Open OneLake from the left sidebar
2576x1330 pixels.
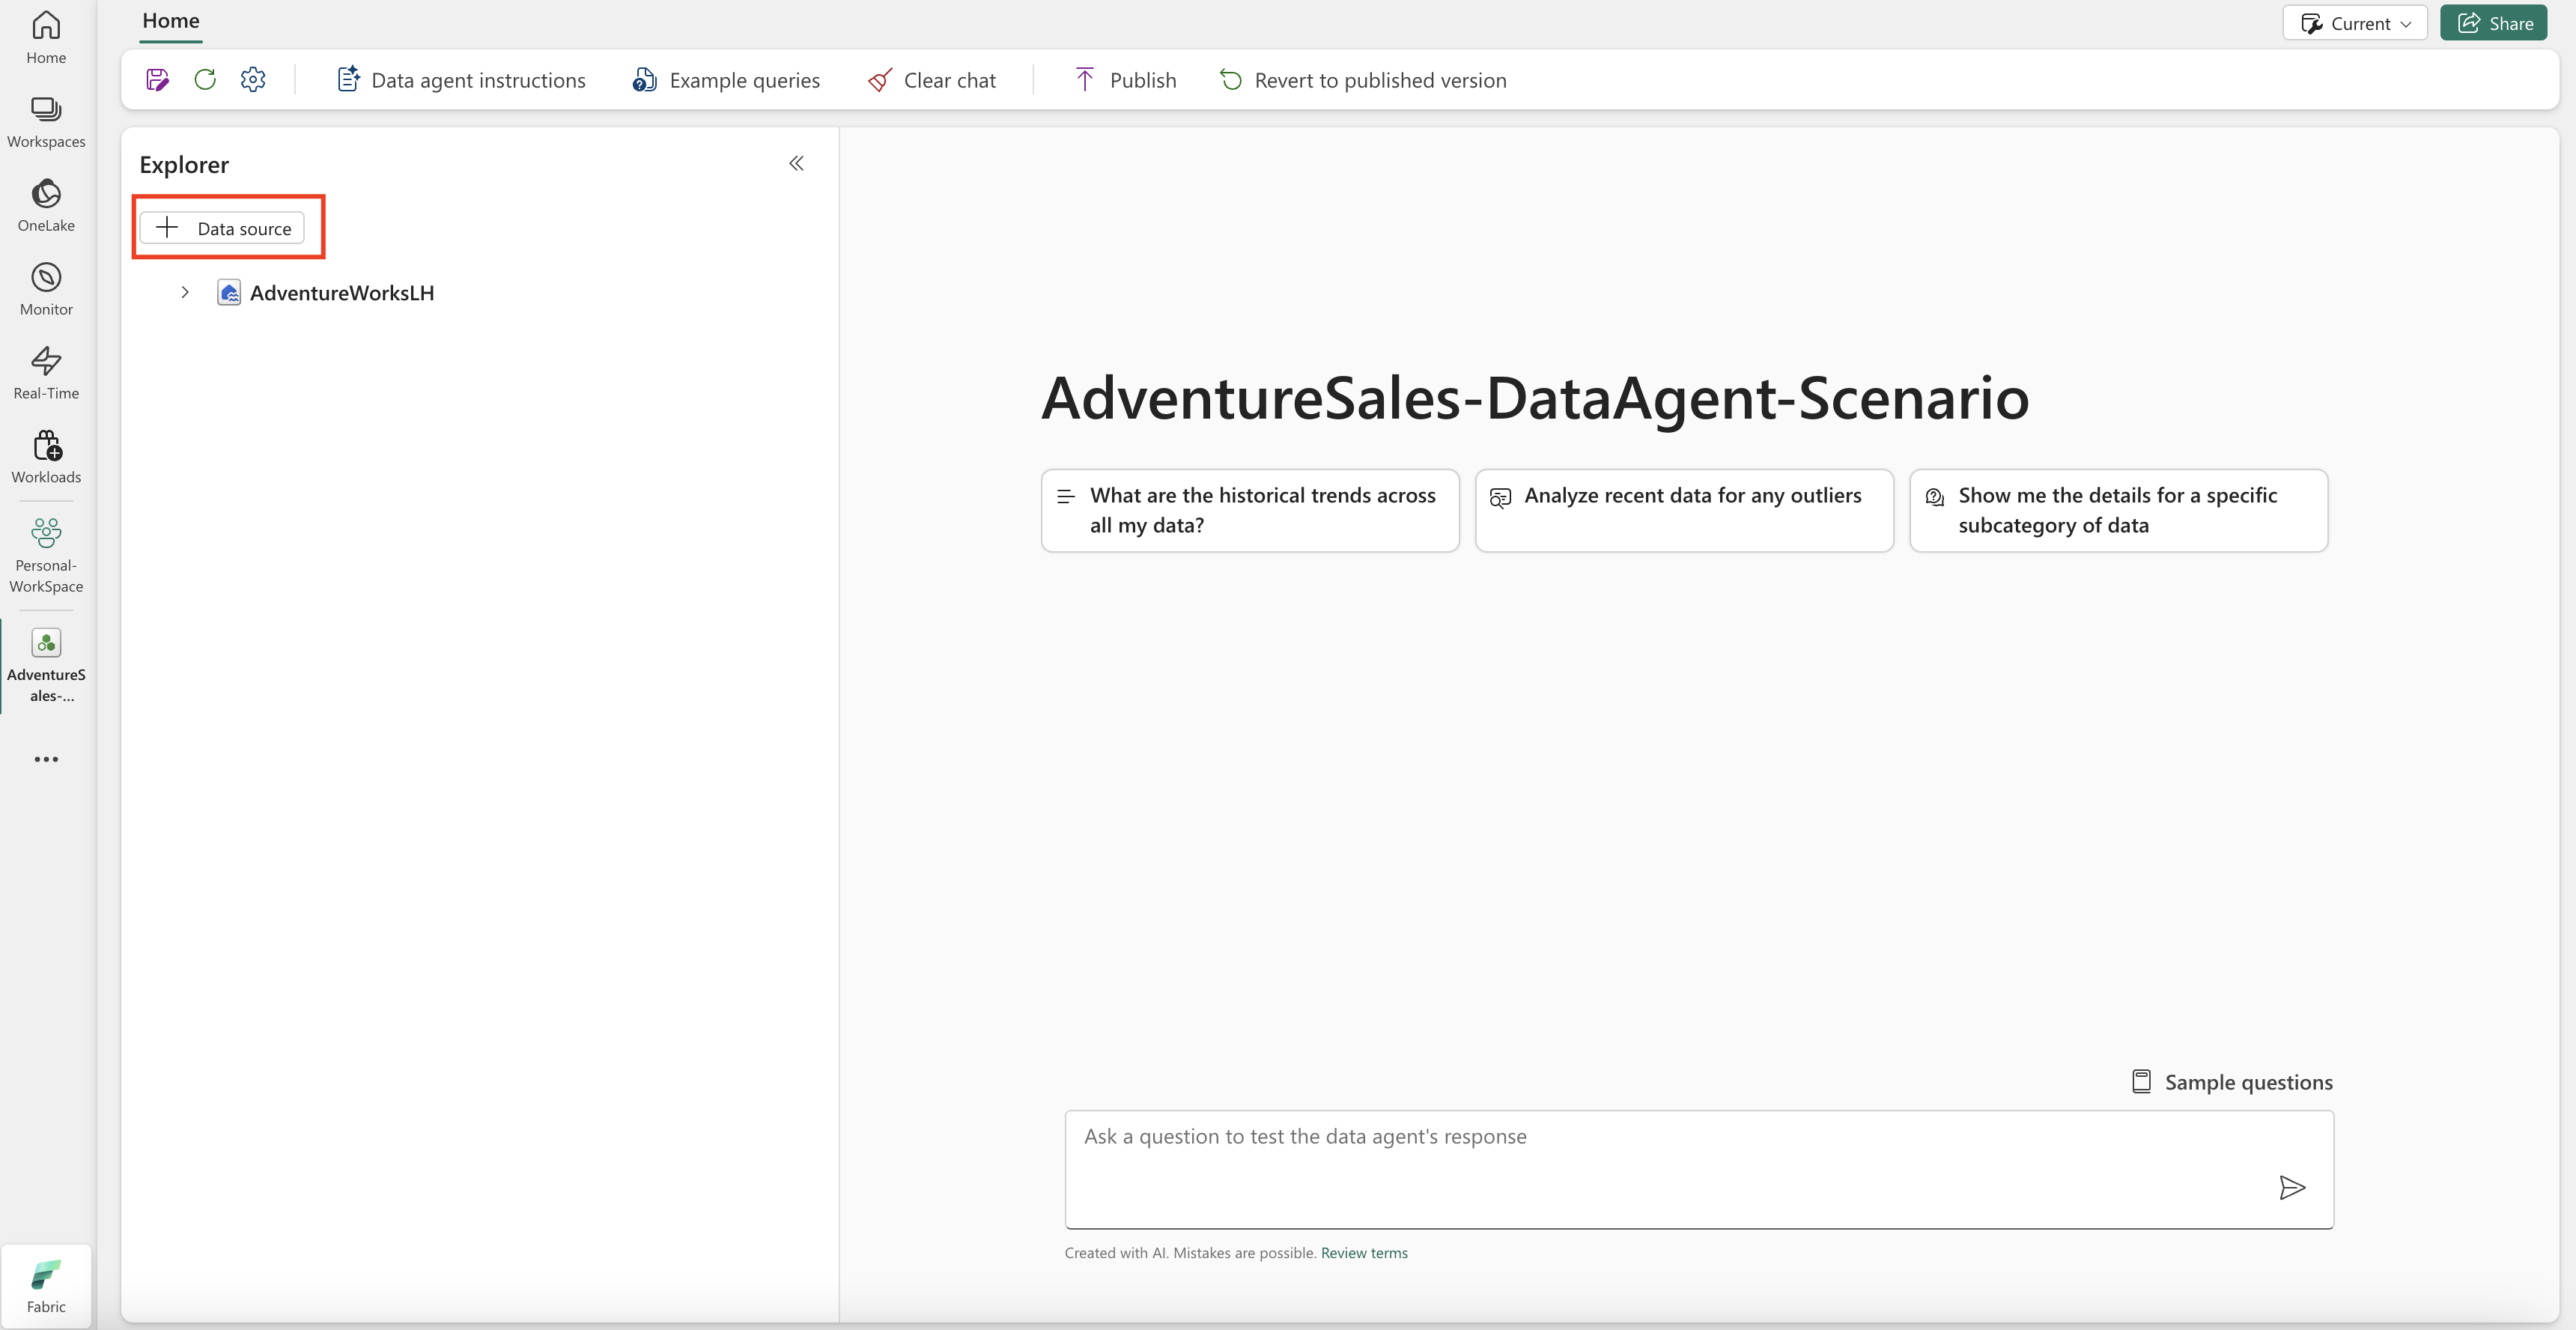46,206
